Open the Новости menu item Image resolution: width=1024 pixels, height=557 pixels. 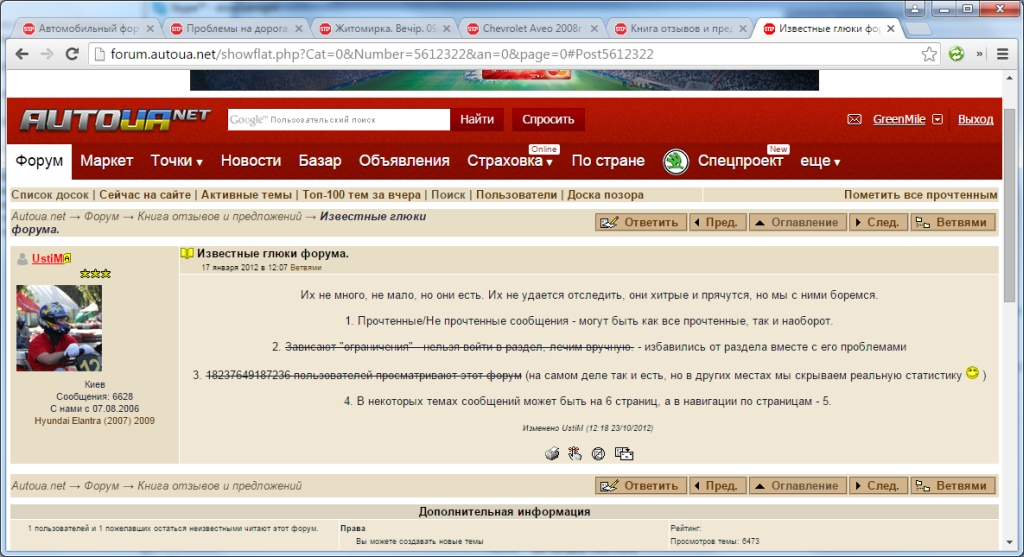[251, 161]
